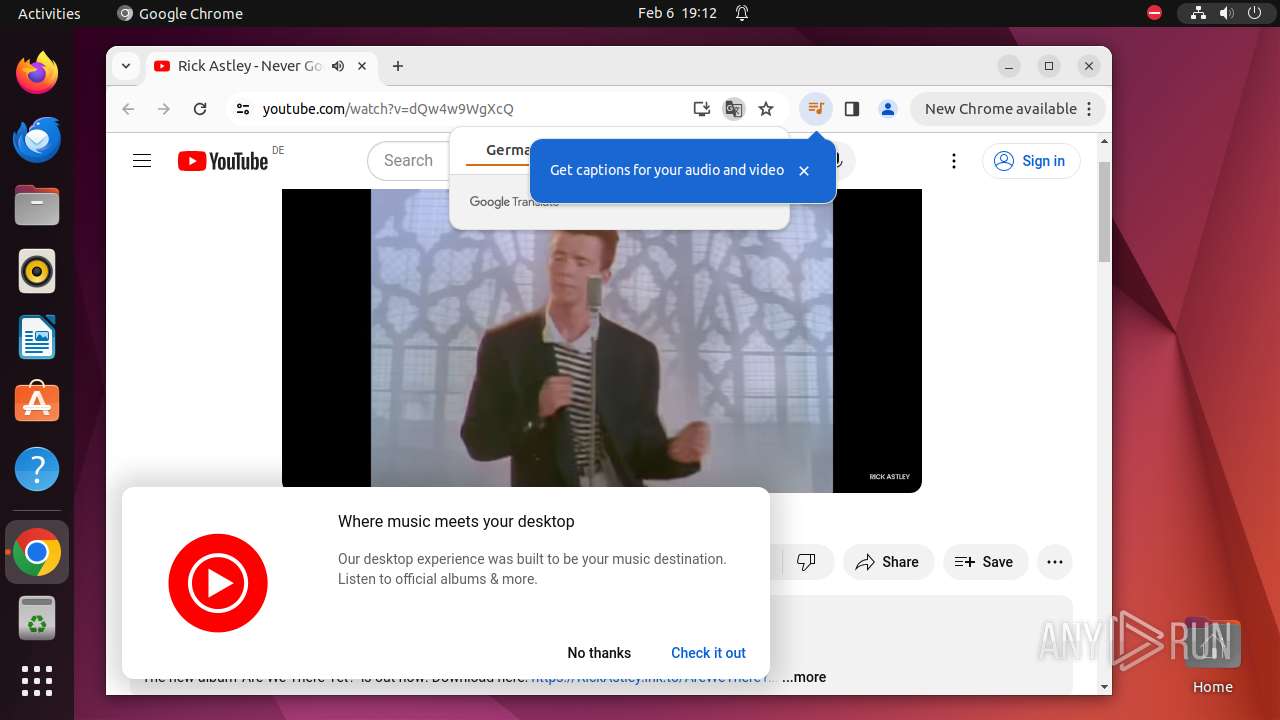Open Files manager from the dock
The height and width of the screenshot is (720, 1280).
tap(37, 205)
